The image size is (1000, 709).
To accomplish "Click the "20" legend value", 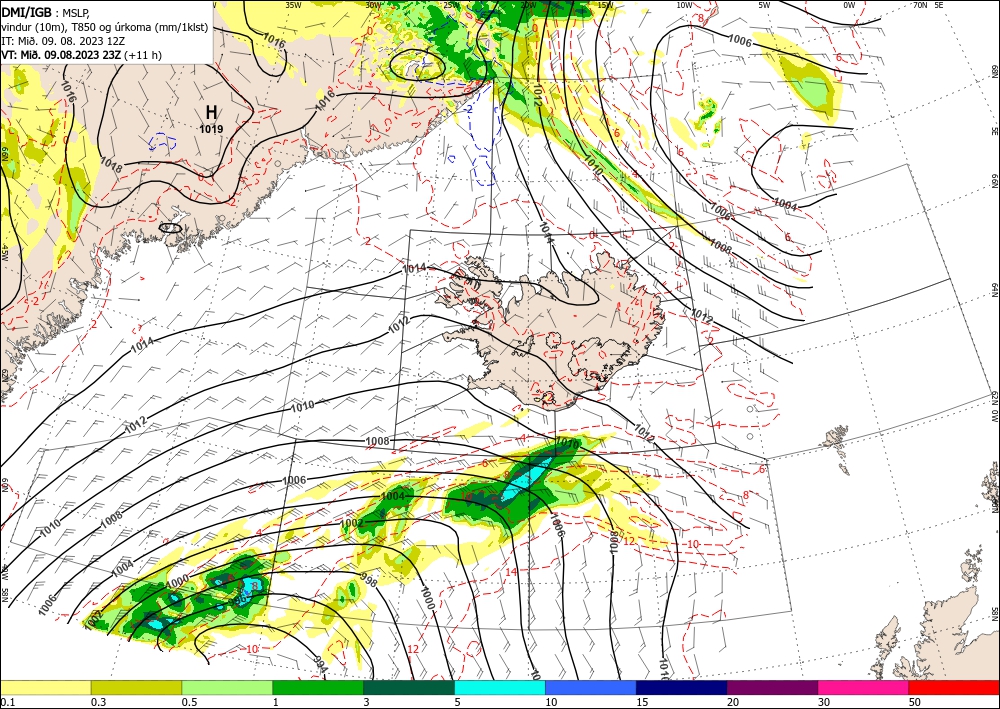I will [733, 702].
